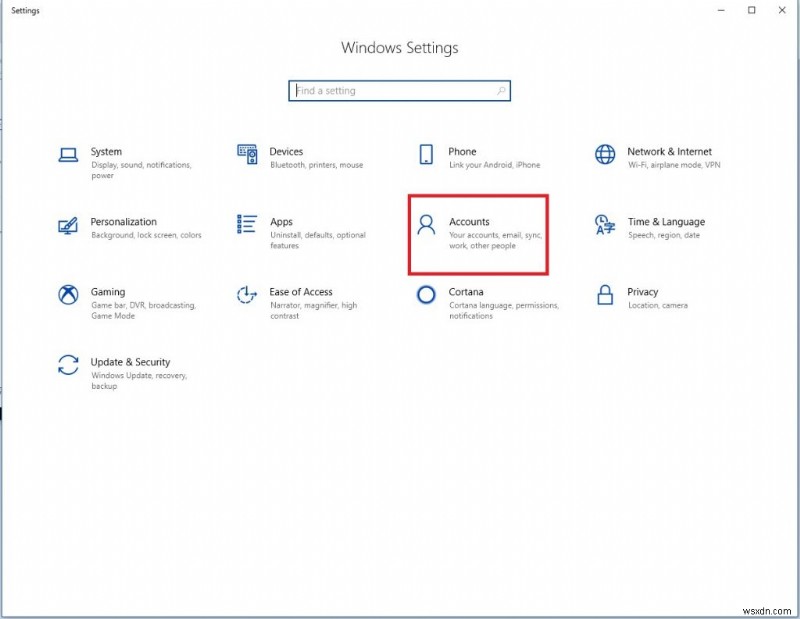Minimize the Settings window

pos(721,10)
